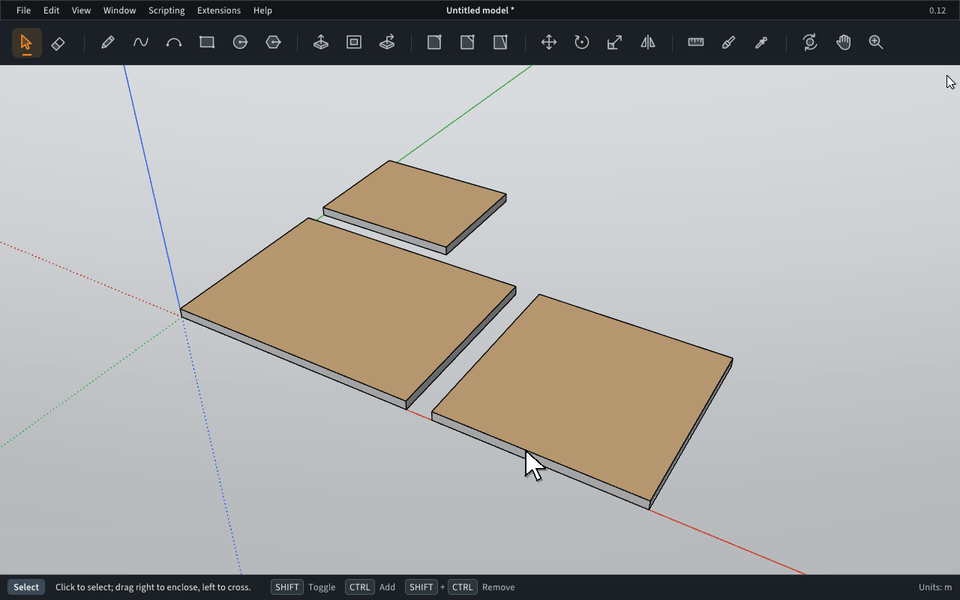Open the File menu
This screenshot has height=600, width=960.
[23, 10]
